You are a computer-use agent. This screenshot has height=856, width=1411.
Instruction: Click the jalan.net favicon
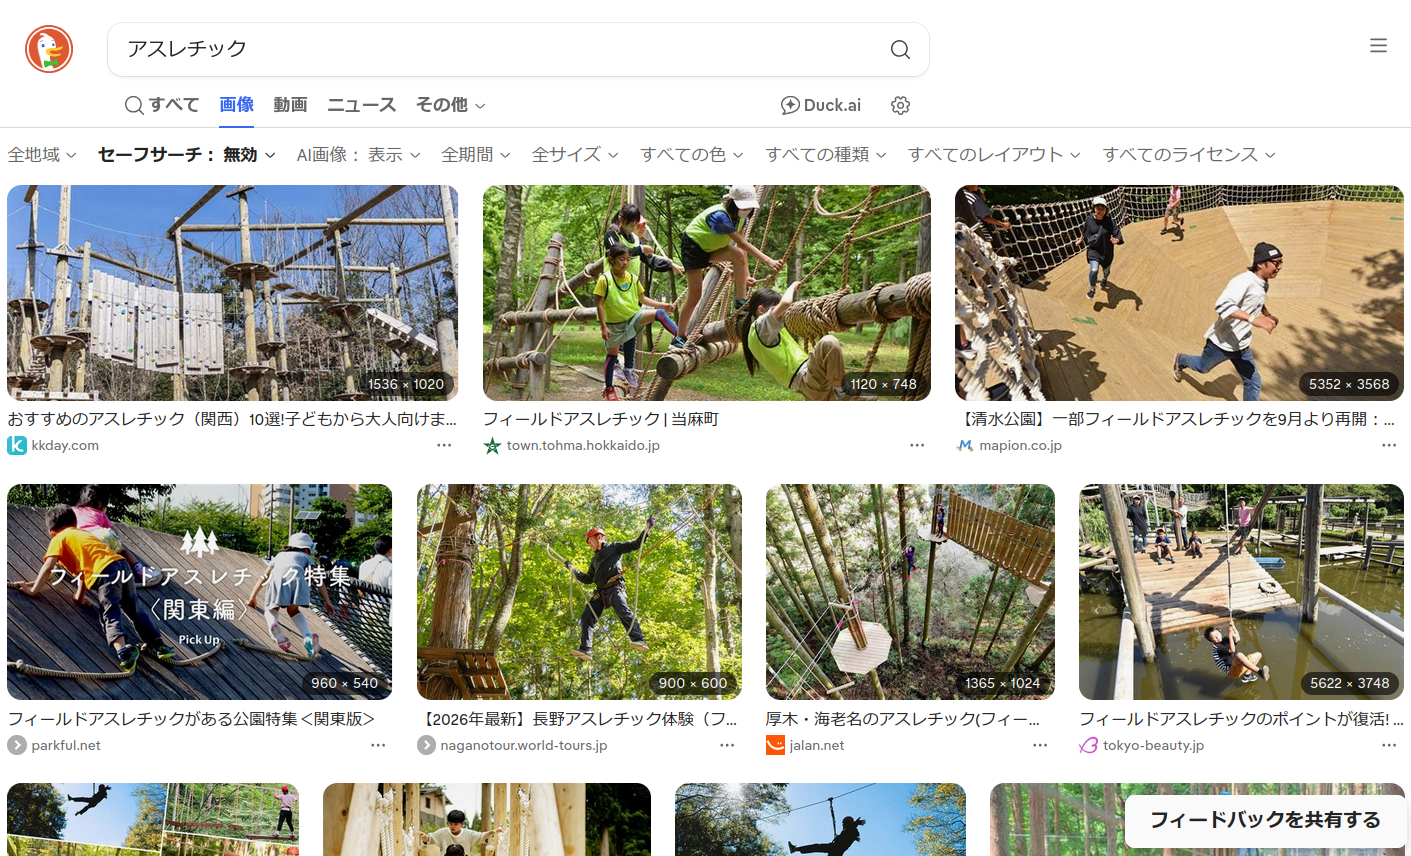pyautogui.click(x=775, y=745)
